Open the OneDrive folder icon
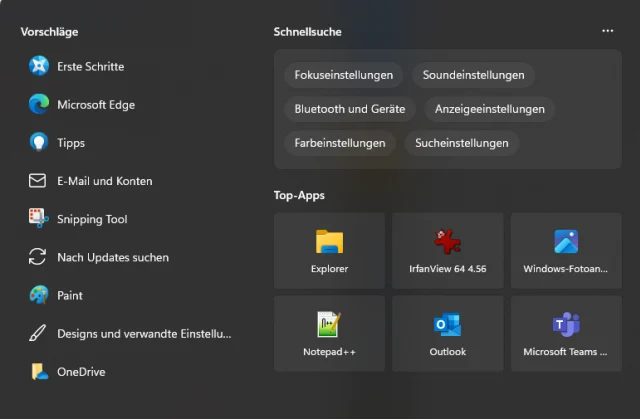 [x=40, y=372]
